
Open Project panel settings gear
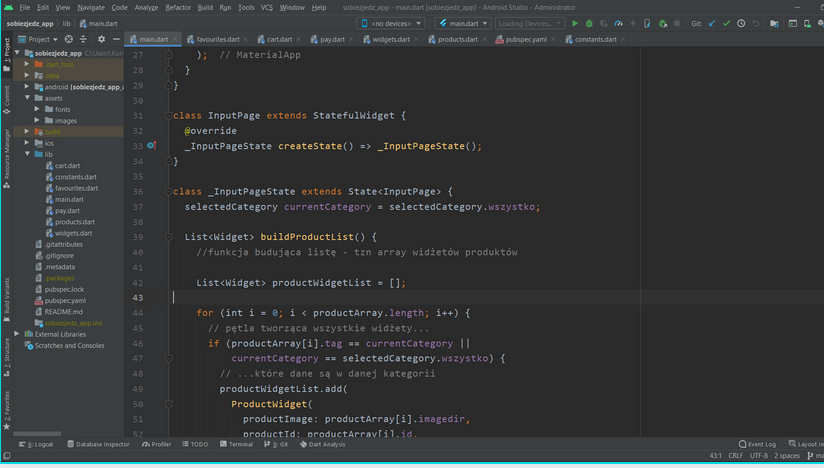tap(101, 39)
